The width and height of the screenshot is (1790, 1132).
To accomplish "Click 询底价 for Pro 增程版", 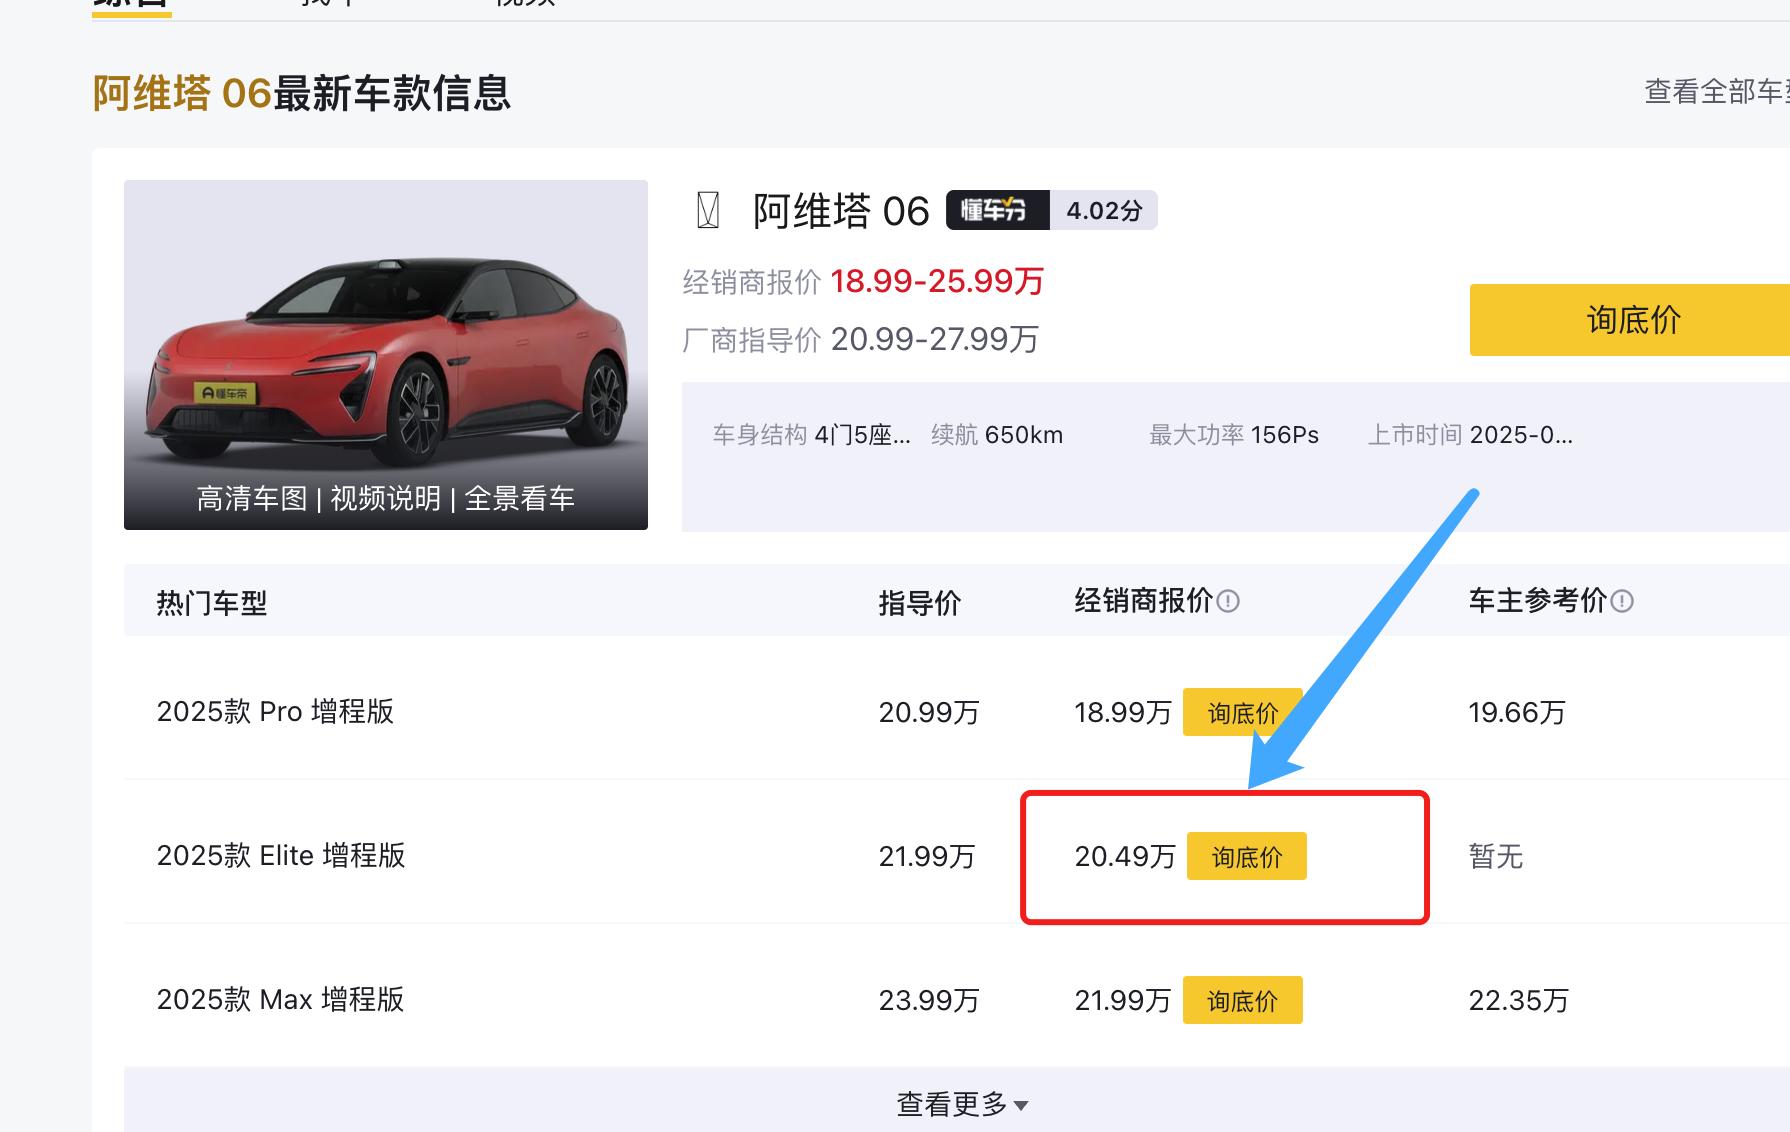I will click(1242, 712).
